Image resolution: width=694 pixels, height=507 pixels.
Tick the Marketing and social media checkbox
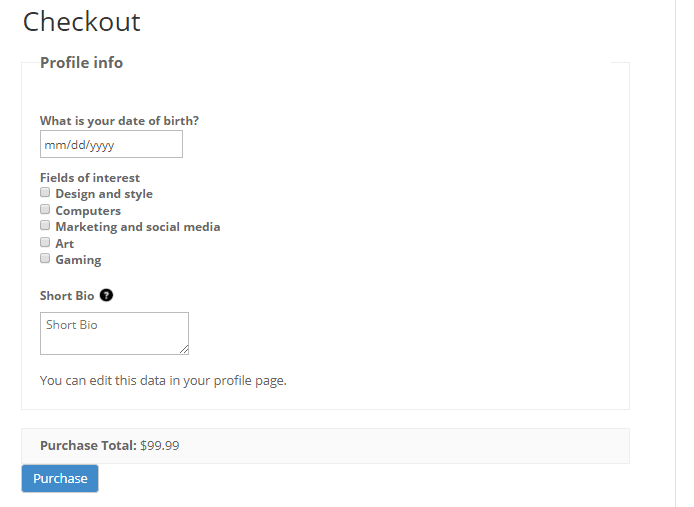[45, 226]
